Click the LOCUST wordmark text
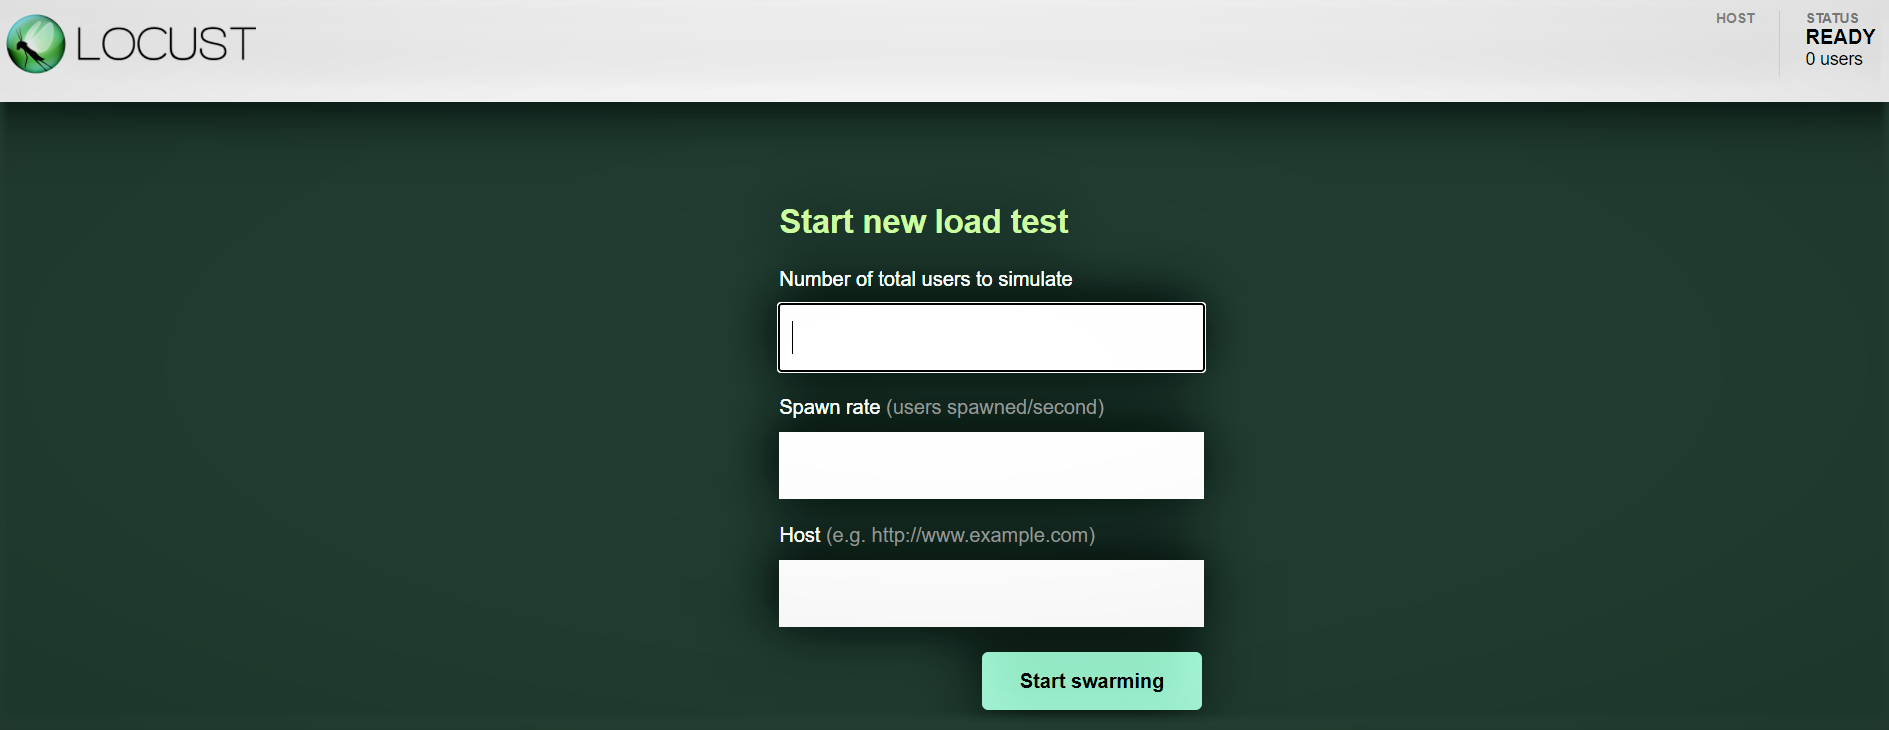Image resolution: width=1889 pixels, height=730 pixels. coord(166,44)
